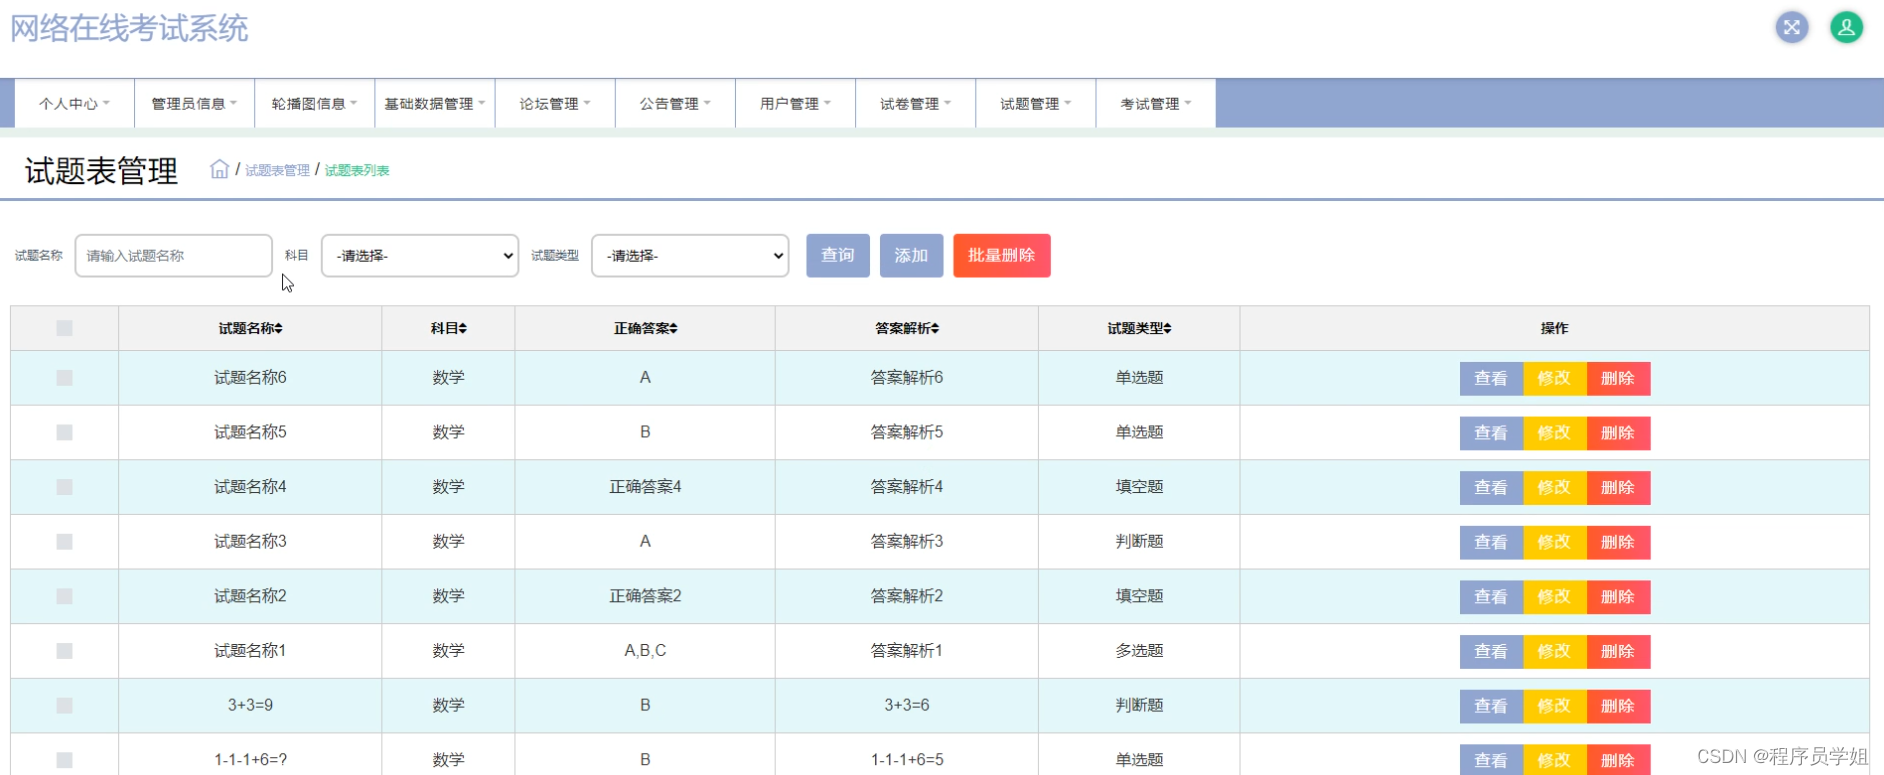Viewport: 1884px width, 775px height.
Task: Edit the 试题名称5 row
Action: click(x=1554, y=433)
